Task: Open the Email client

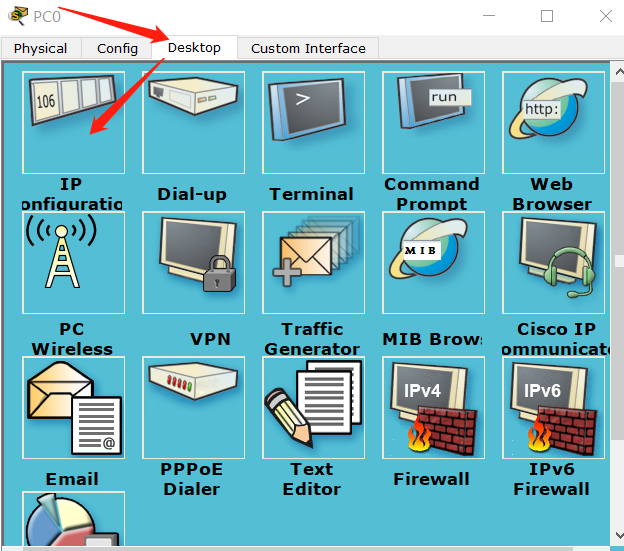Action: (74, 408)
